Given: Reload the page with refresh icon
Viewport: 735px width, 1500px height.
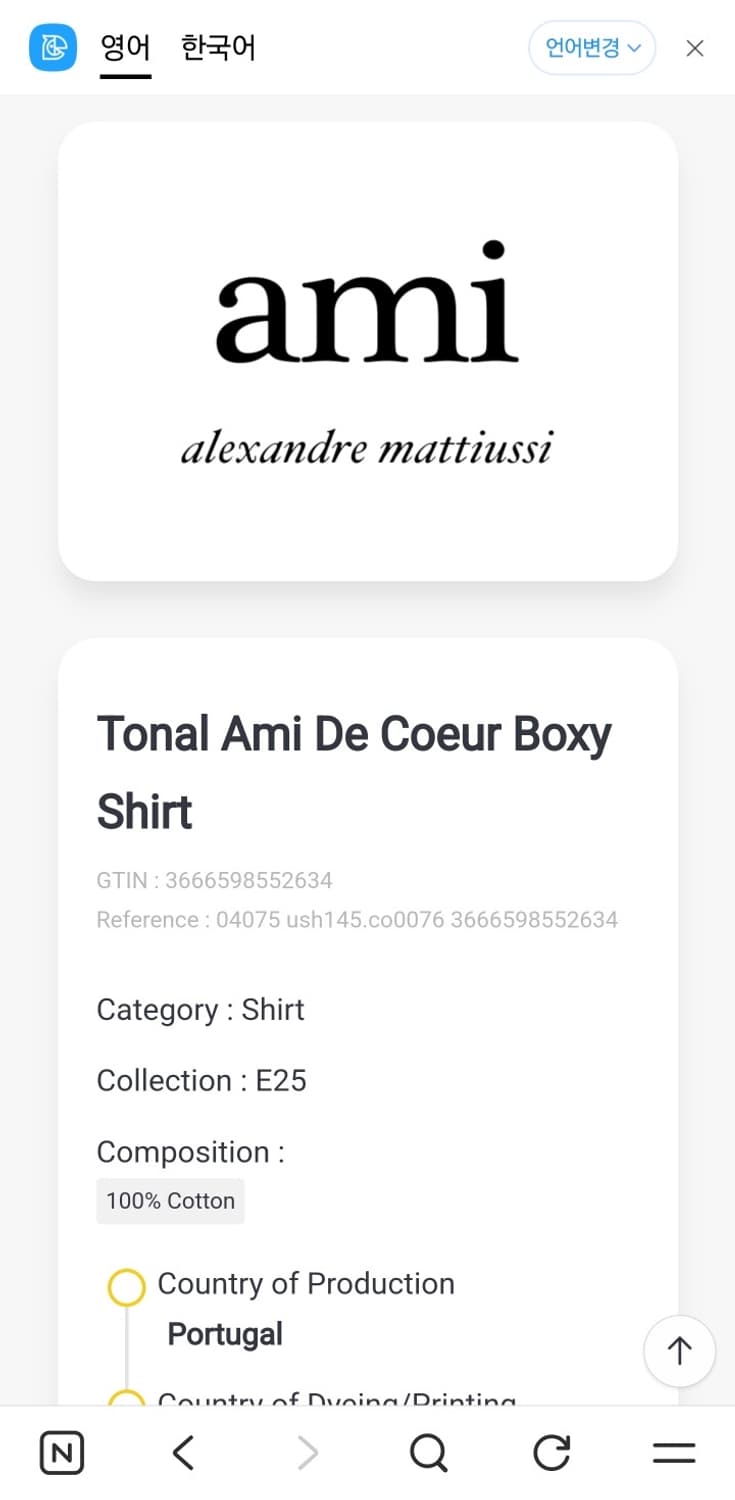Looking at the screenshot, I should (x=551, y=1453).
